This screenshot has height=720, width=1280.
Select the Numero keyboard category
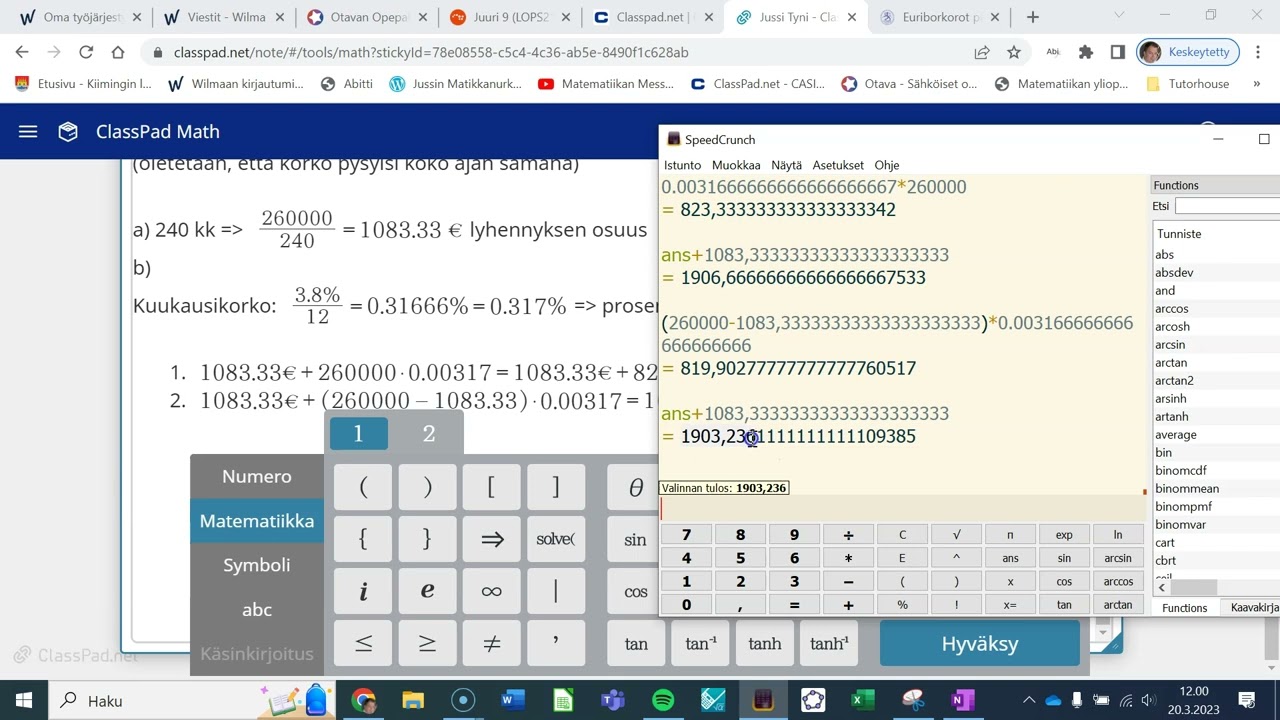click(x=257, y=476)
